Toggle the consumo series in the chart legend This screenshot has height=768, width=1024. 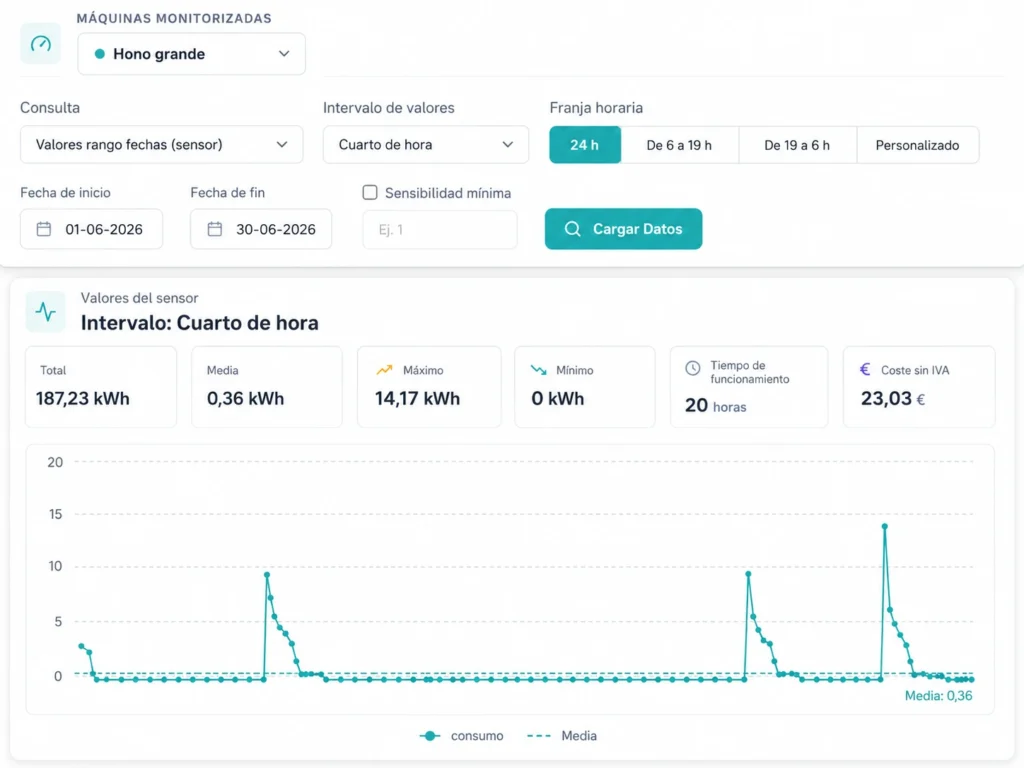(x=462, y=736)
